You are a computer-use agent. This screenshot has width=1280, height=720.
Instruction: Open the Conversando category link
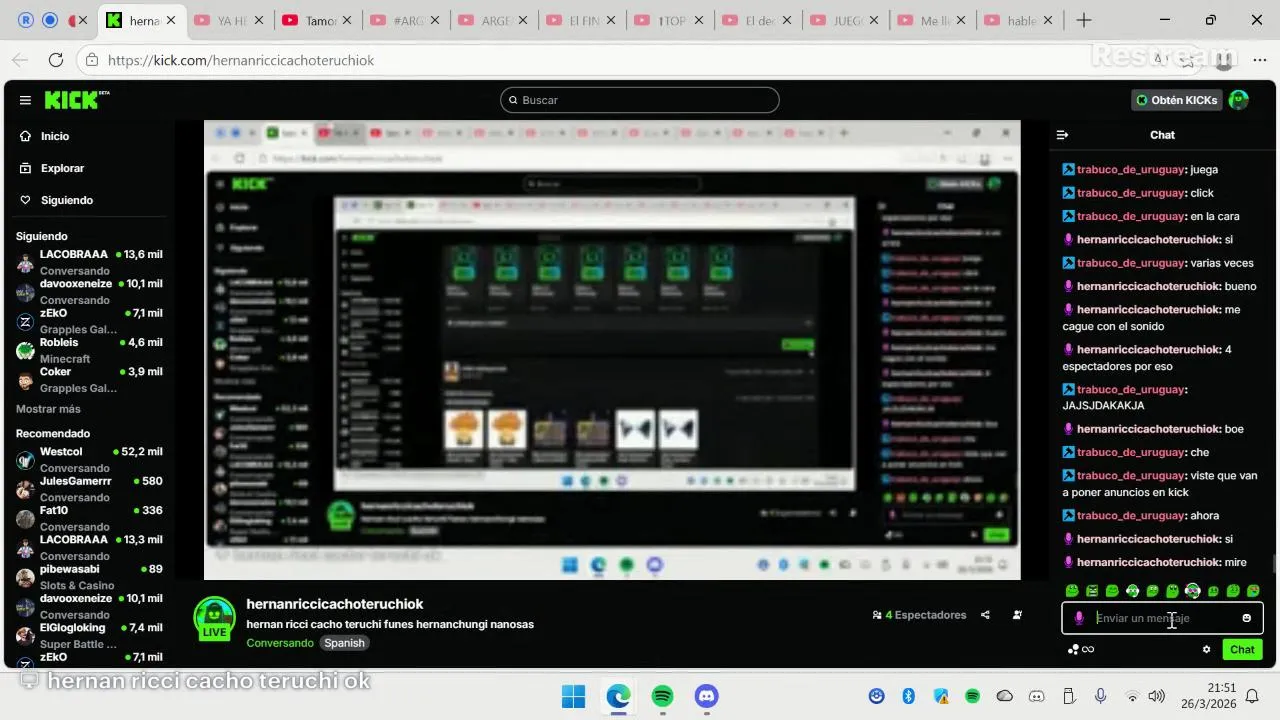coord(280,643)
